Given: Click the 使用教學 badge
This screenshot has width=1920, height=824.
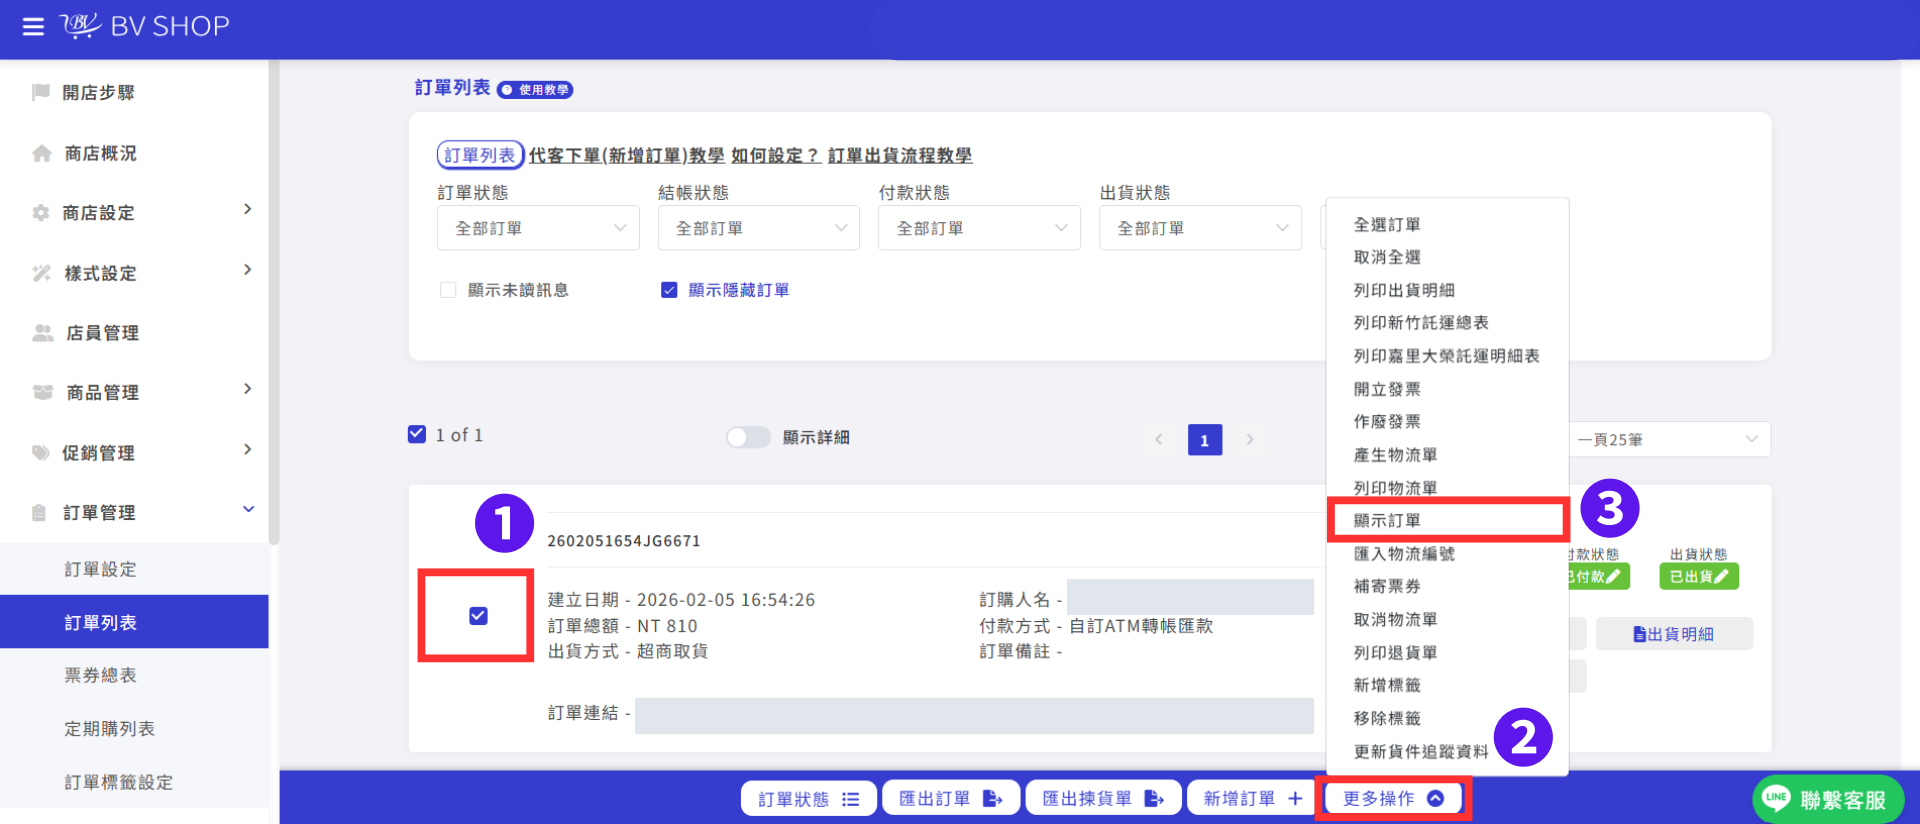Looking at the screenshot, I should tap(535, 90).
